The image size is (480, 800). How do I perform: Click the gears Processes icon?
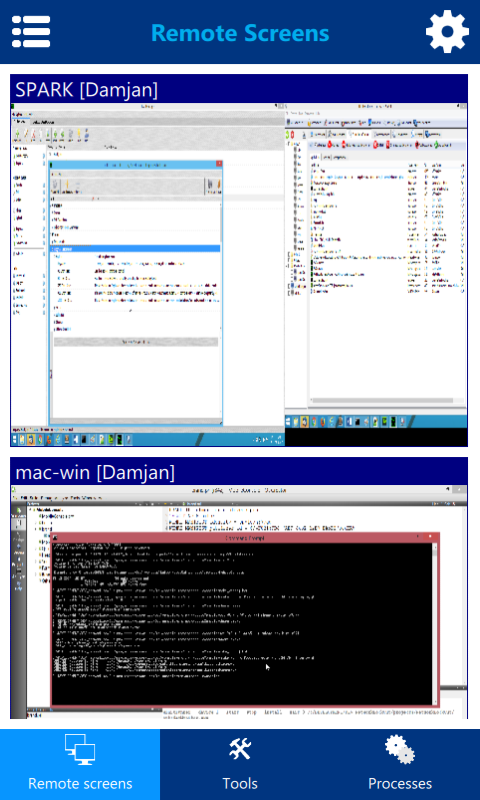click(x=400, y=749)
